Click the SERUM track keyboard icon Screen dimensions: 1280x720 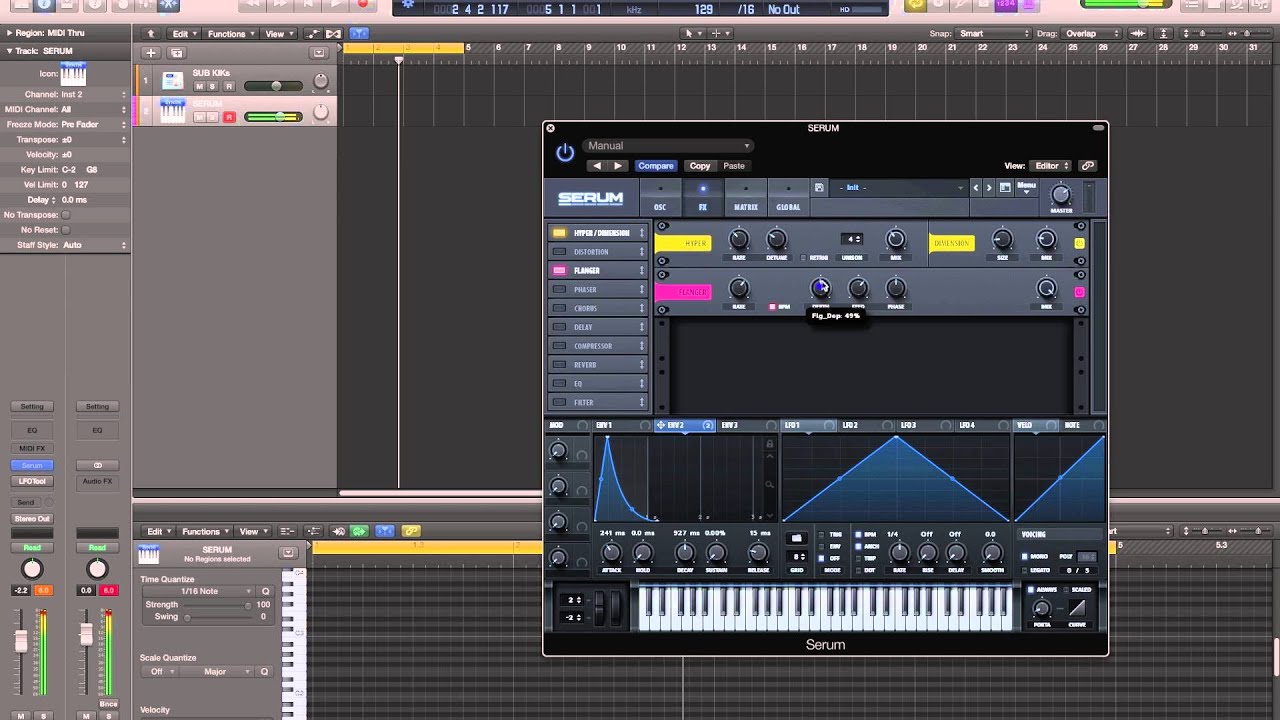[x=173, y=111]
